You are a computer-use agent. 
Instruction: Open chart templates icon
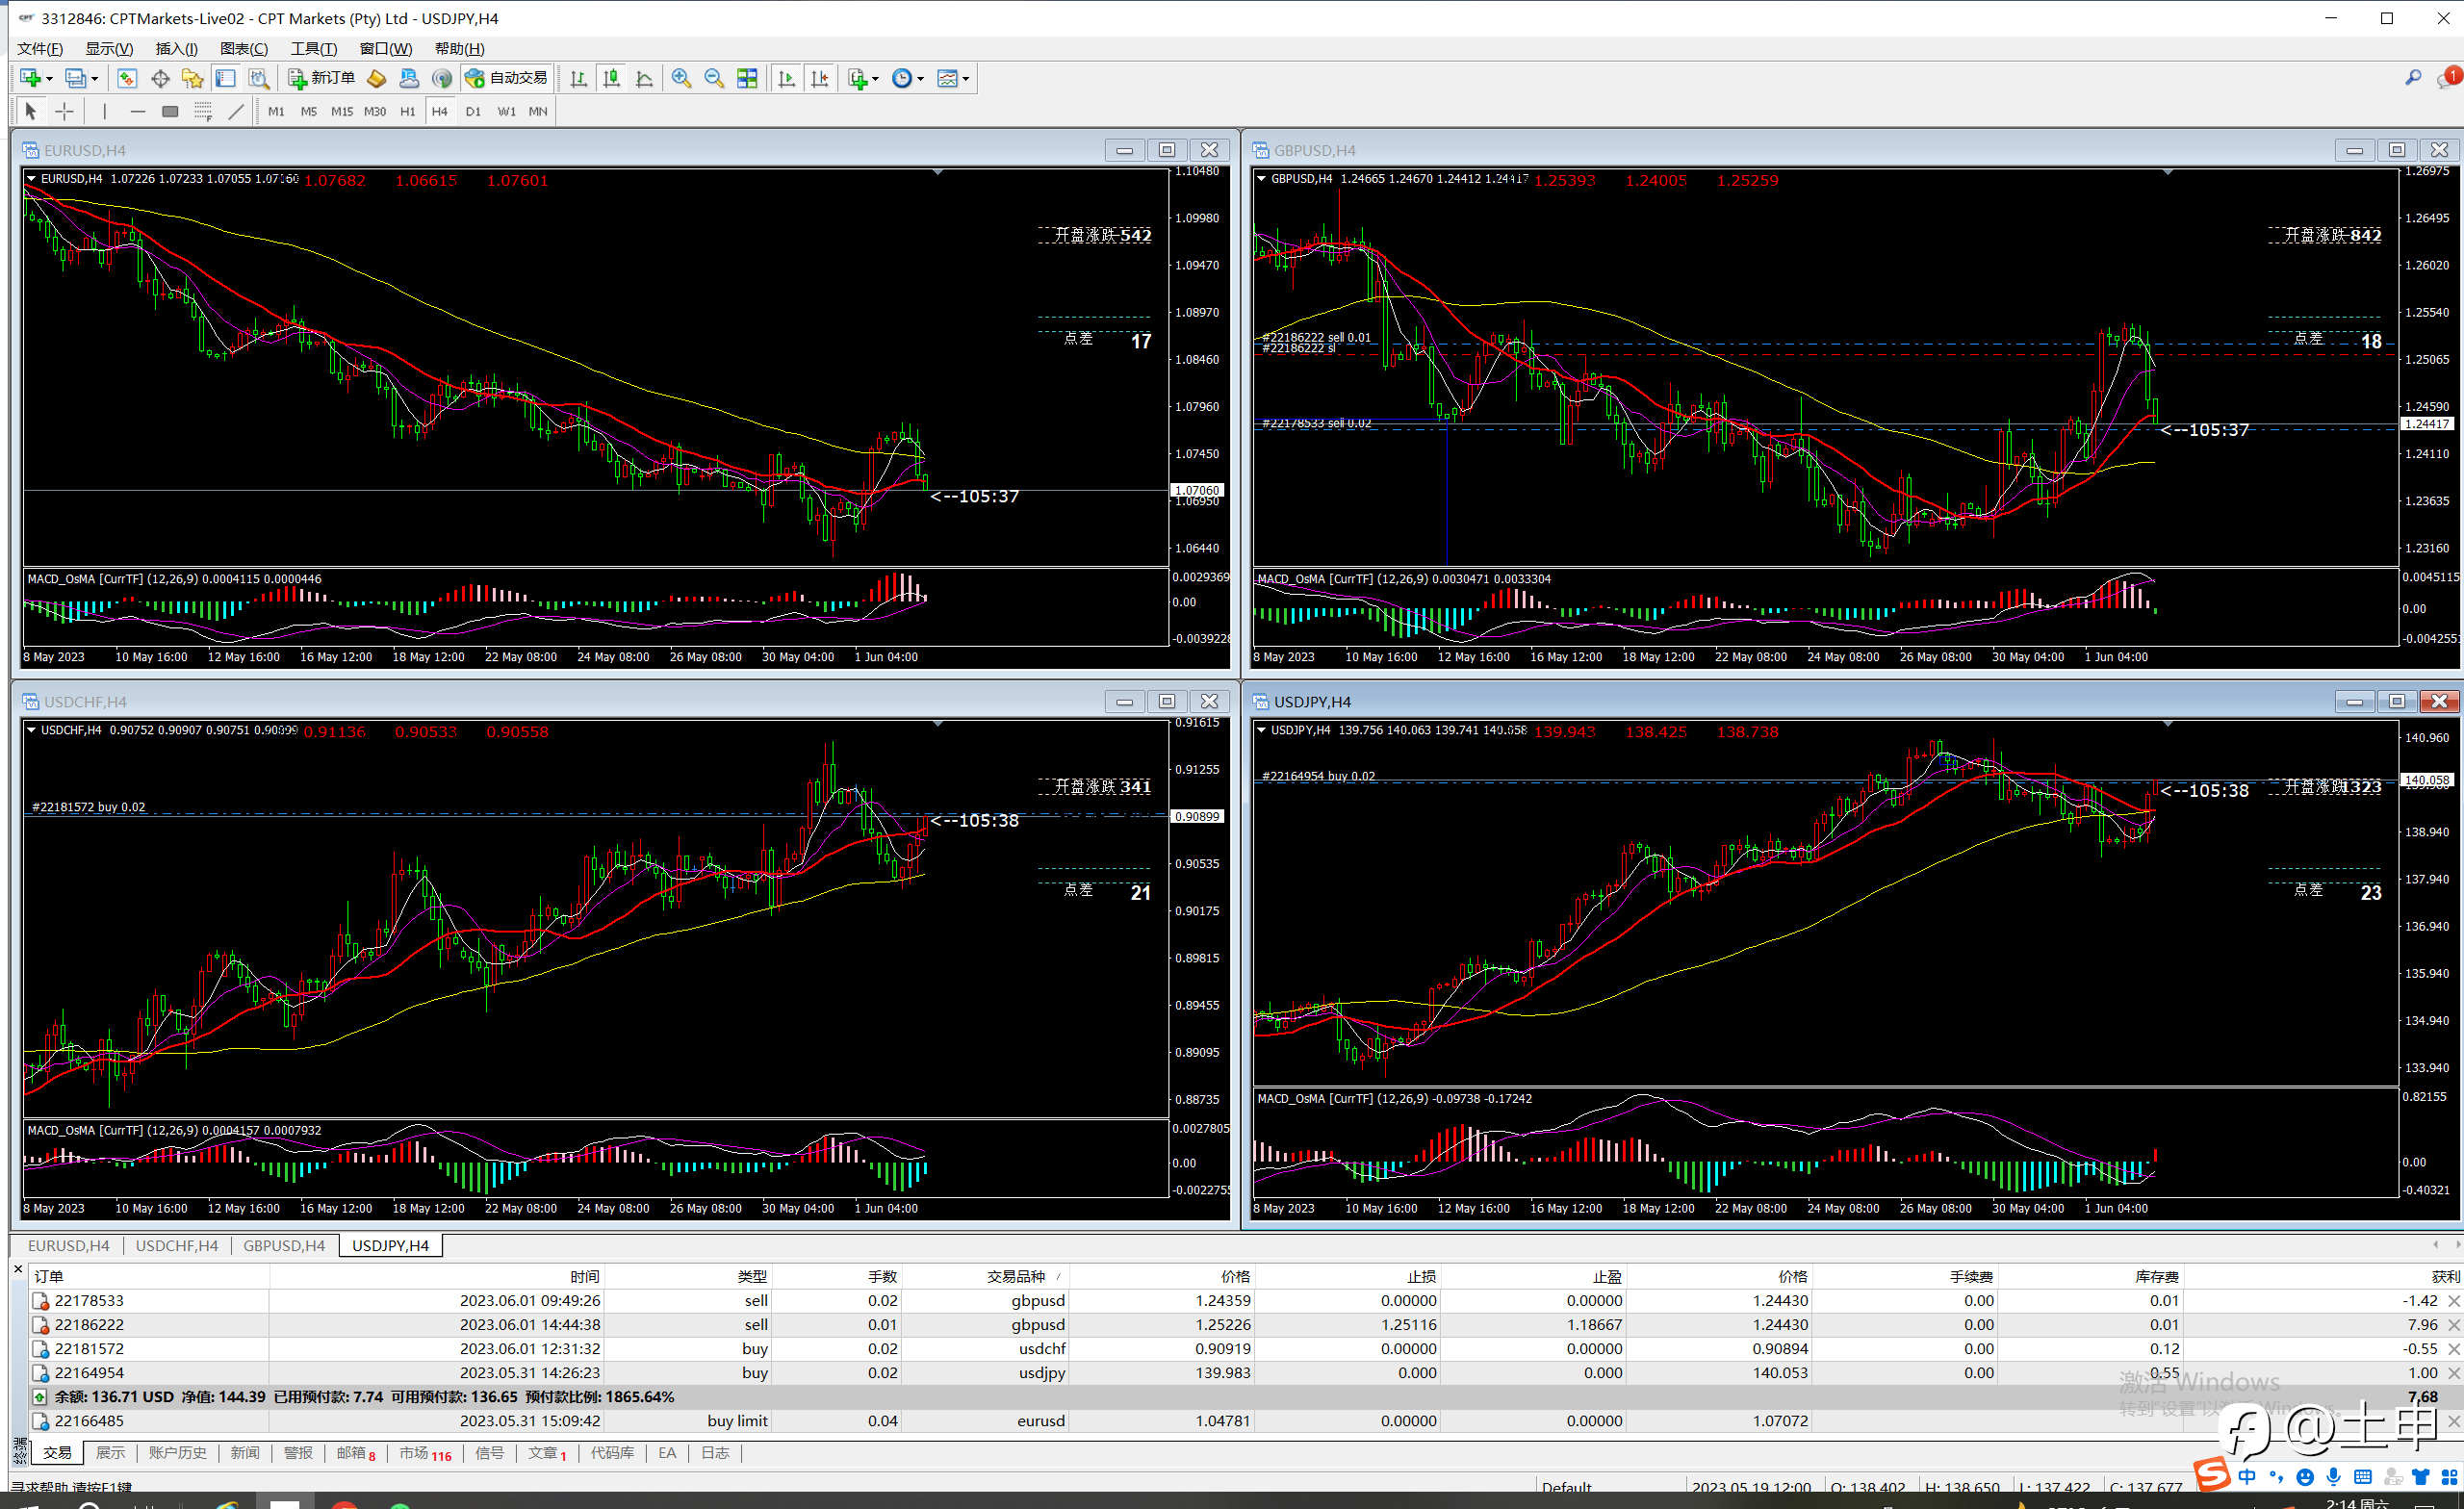(948, 78)
